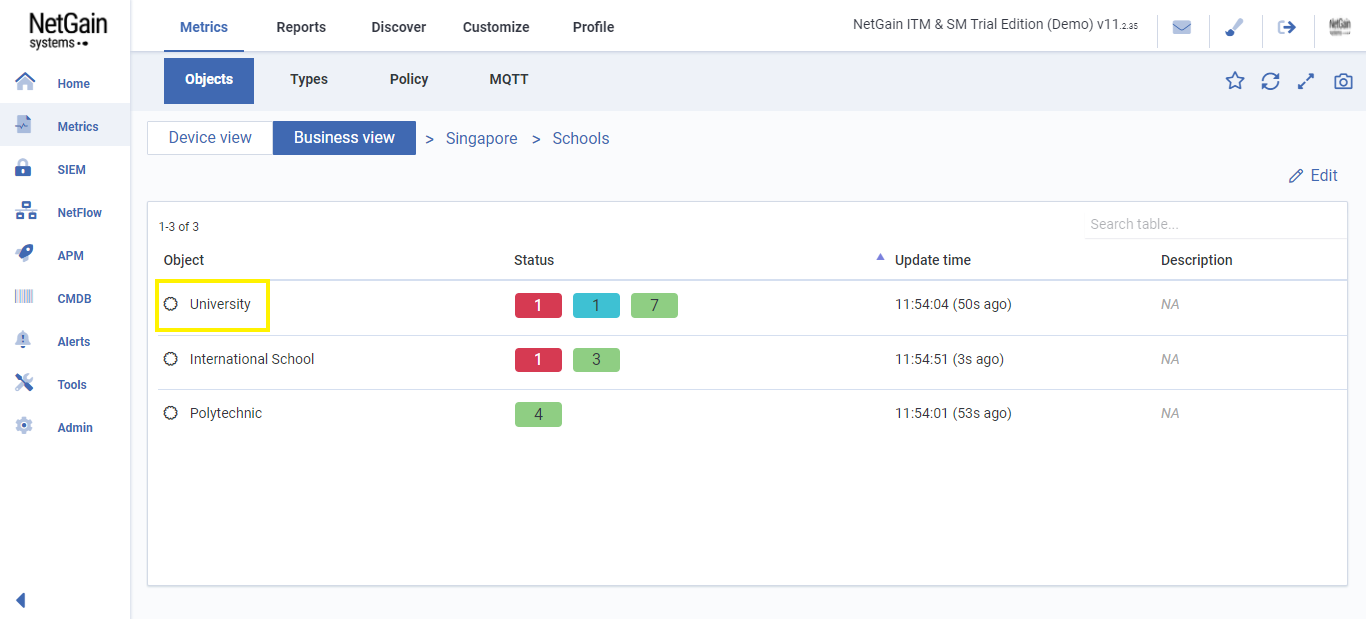Select the Policy tab
Screen dimensions: 1366x619
[x=409, y=80]
